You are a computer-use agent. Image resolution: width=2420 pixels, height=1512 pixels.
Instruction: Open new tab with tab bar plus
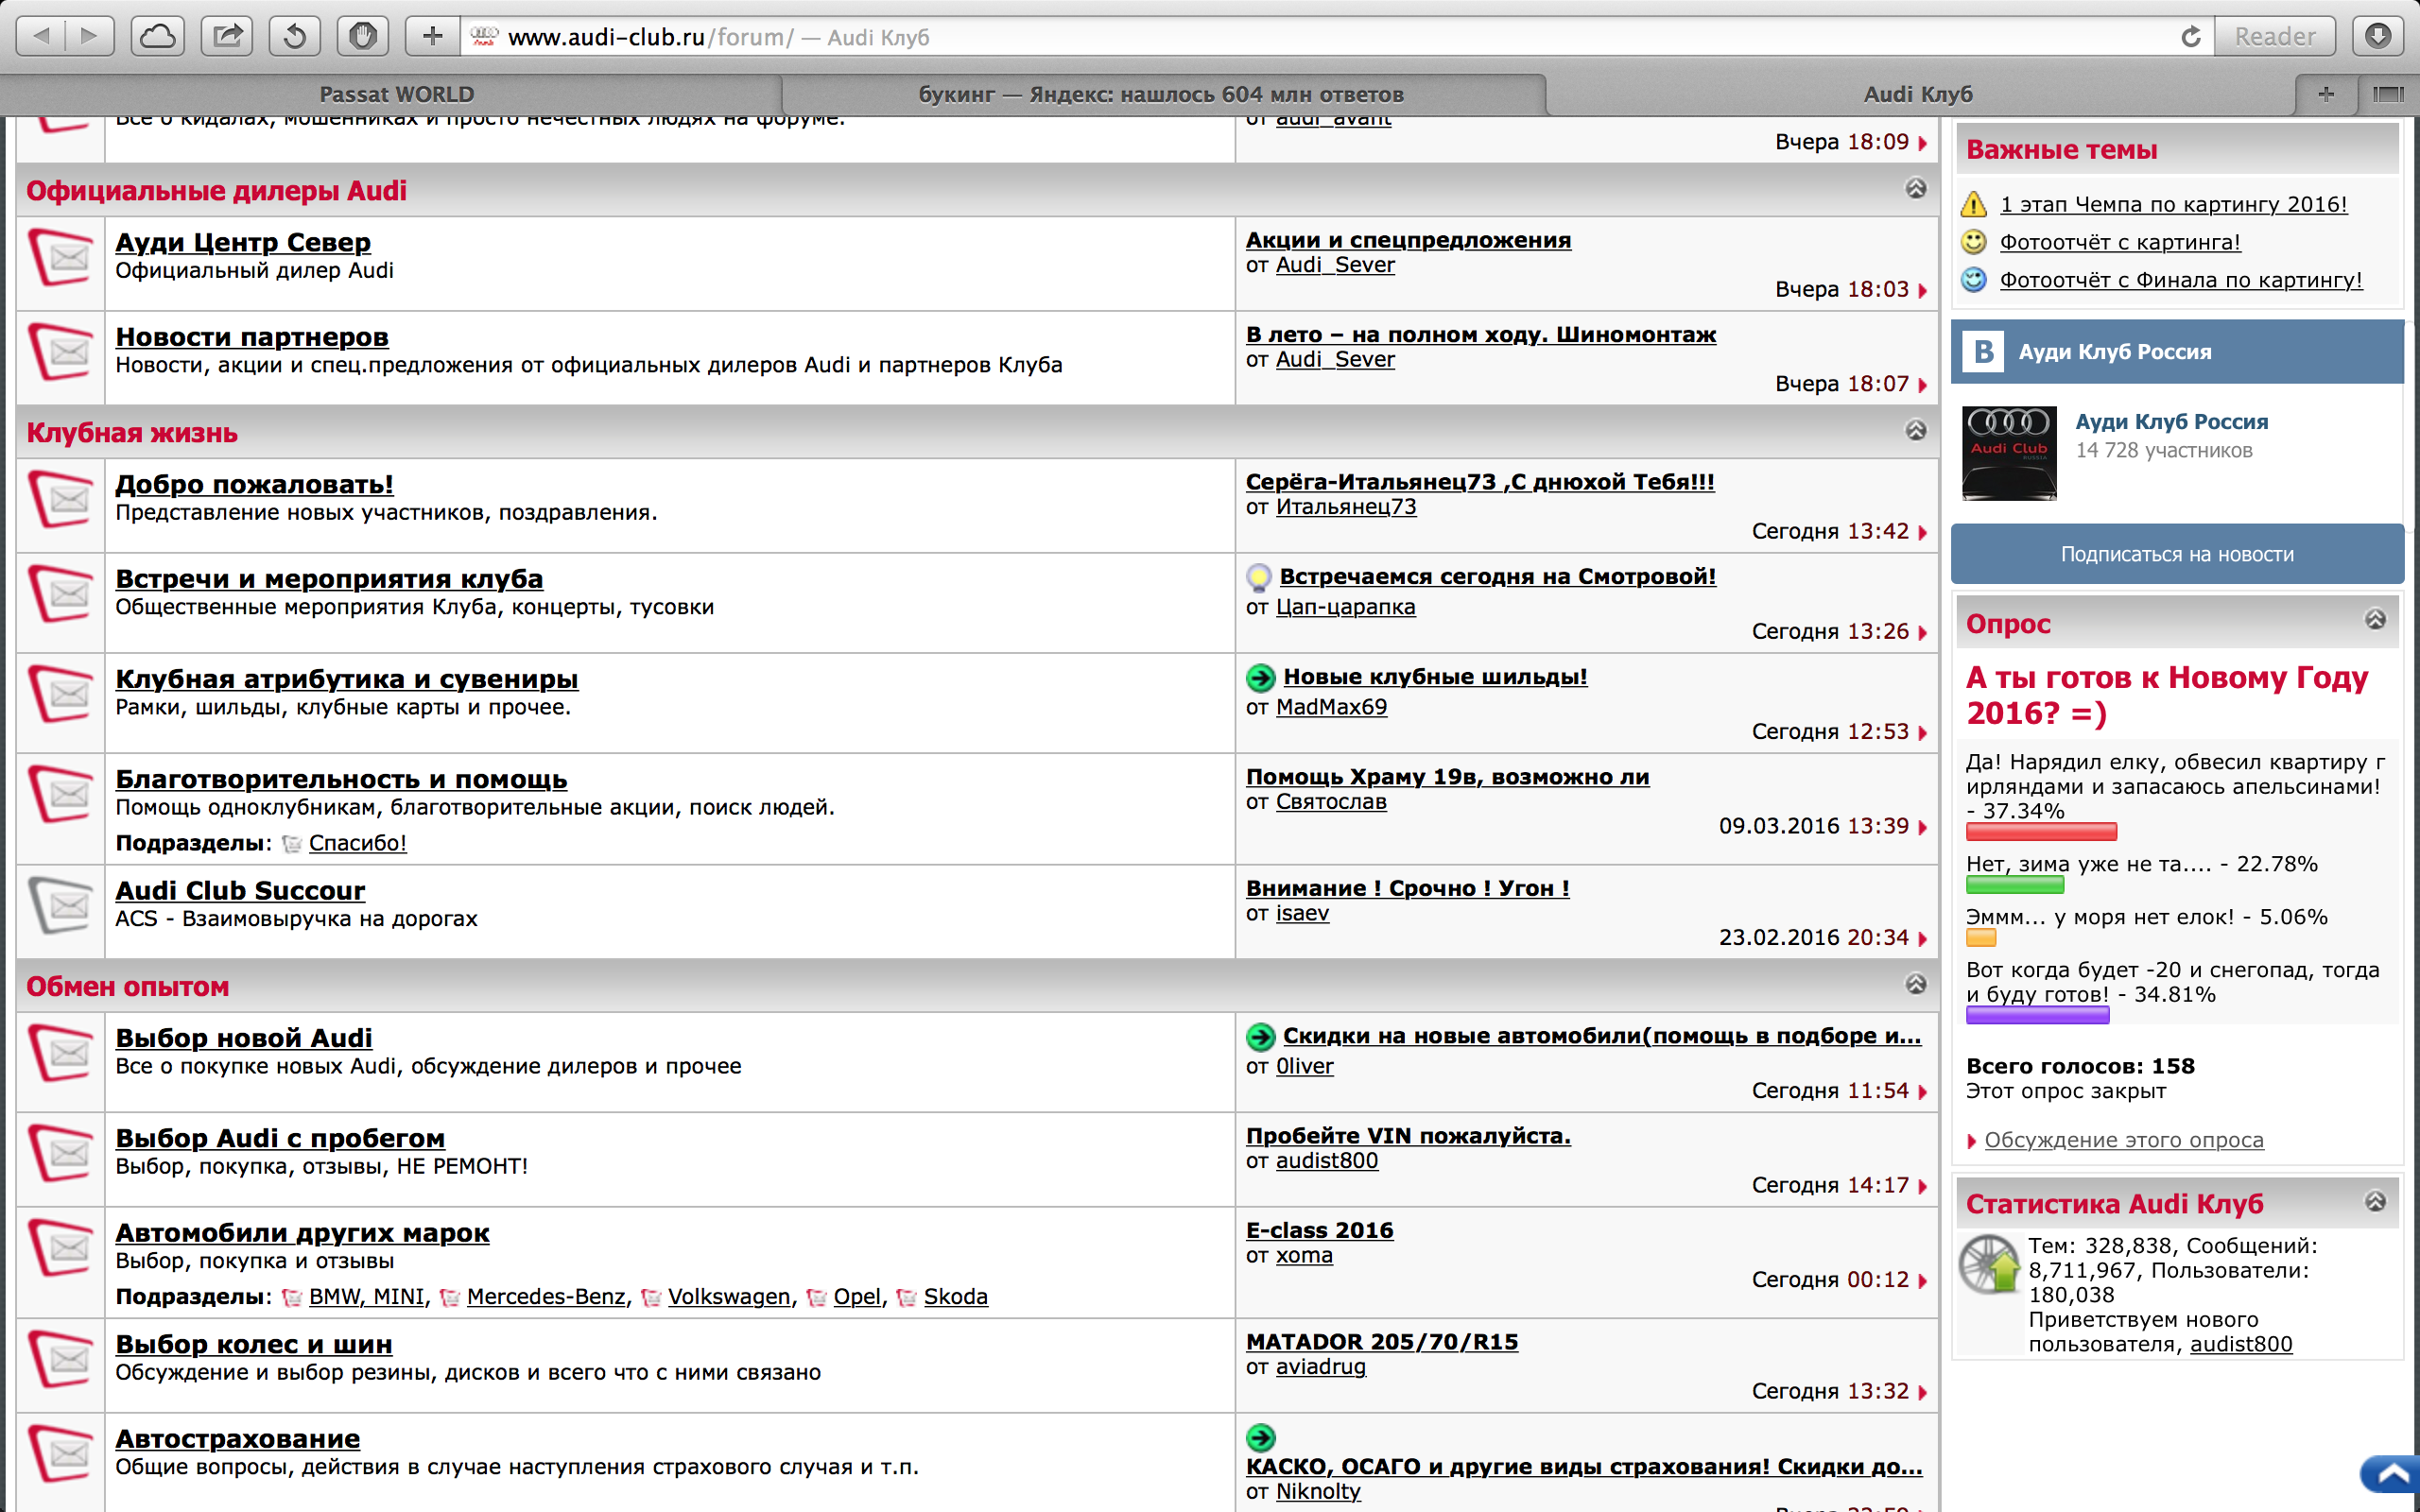click(x=2326, y=94)
